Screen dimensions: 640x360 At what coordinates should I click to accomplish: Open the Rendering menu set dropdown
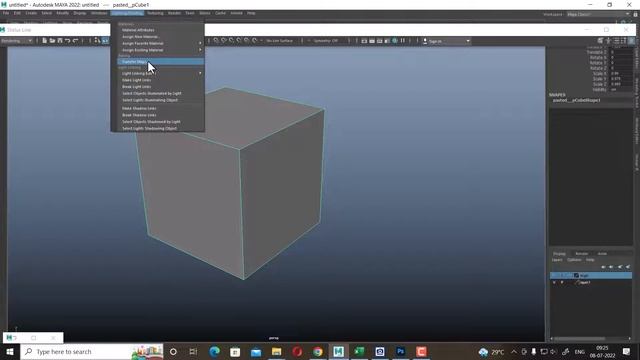point(17,41)
